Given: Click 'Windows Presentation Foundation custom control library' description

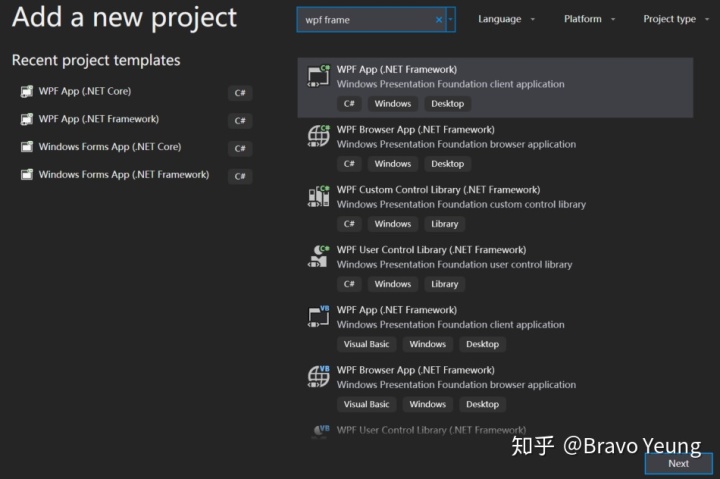Looking at the screenshot, I should click(x=461, y=204).
